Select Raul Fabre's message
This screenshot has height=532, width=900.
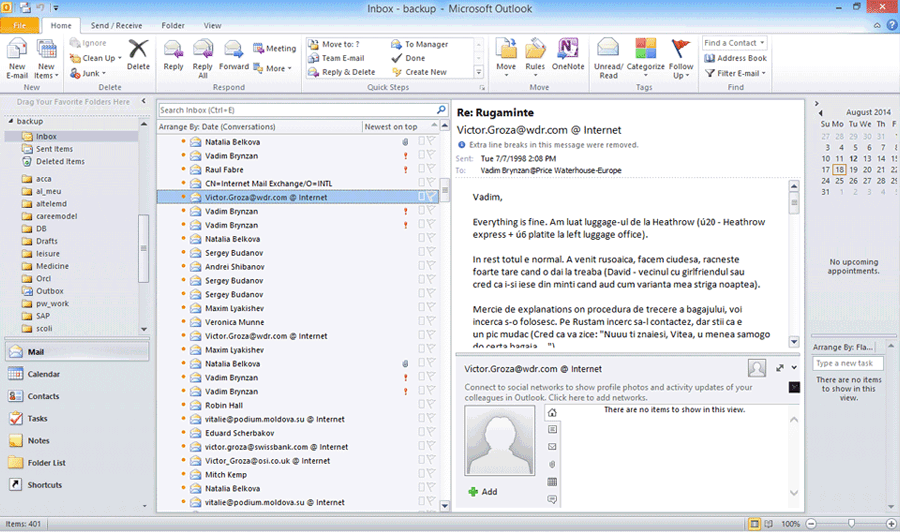pos(298,170)
